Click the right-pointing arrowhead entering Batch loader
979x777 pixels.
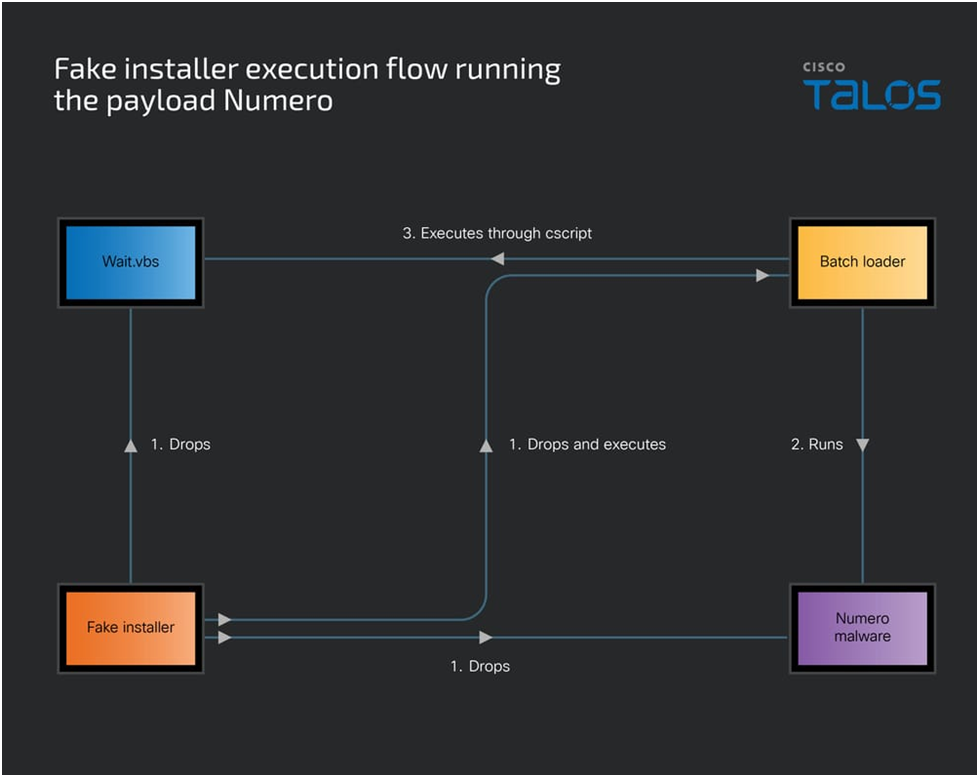[763, 275]
